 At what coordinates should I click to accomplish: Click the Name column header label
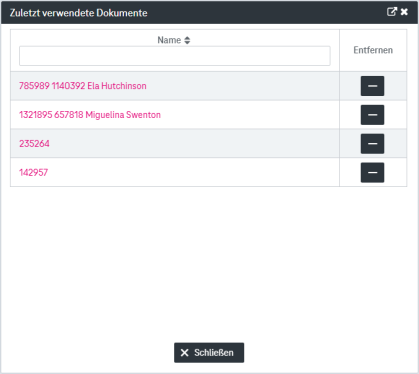pyautogui.click(x=169, y=40)
